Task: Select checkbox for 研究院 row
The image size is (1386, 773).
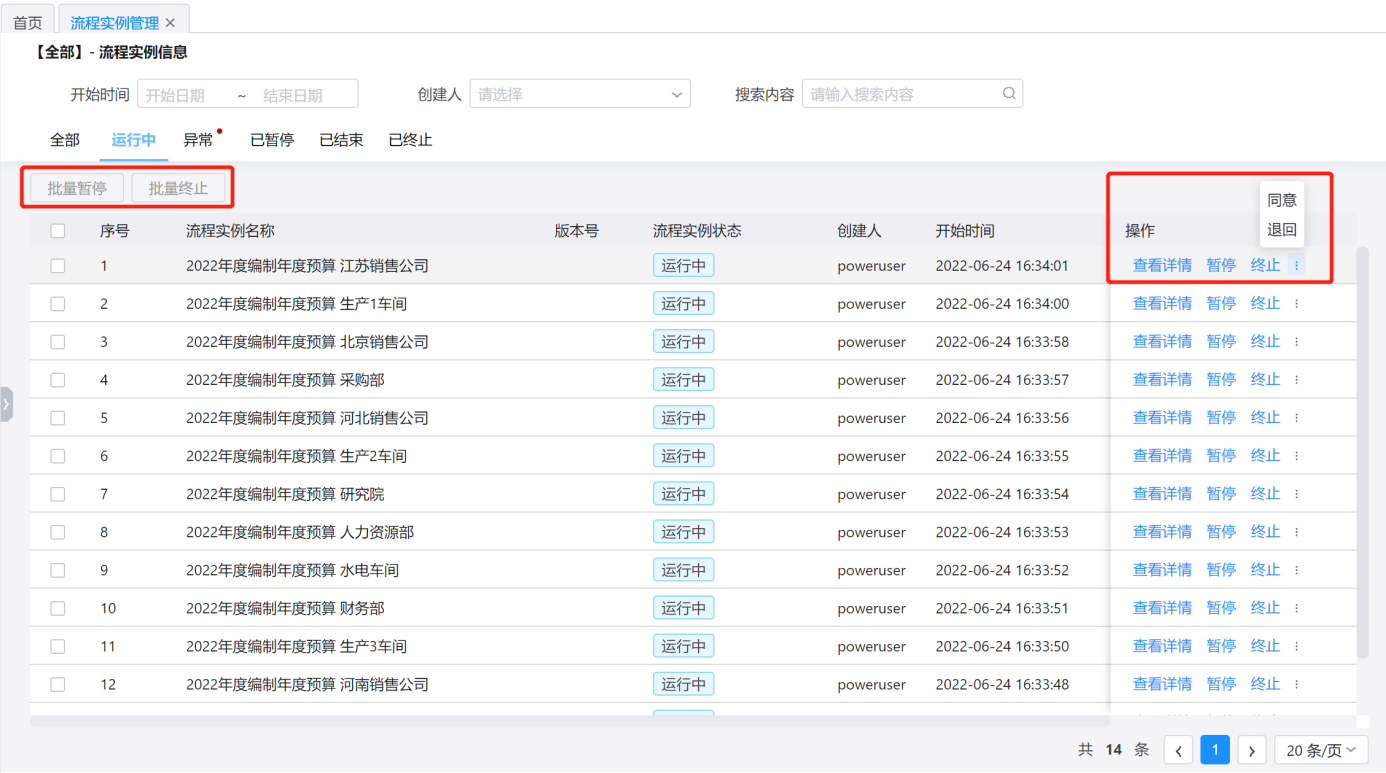Action: pyautogui.click(x=58, y=494)
